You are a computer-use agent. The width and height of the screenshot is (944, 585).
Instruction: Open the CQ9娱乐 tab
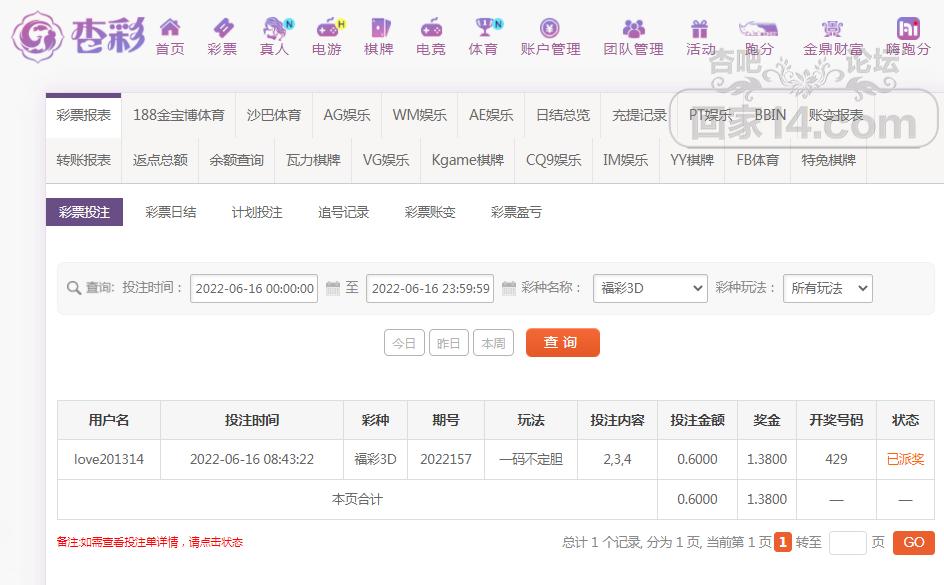554,160
